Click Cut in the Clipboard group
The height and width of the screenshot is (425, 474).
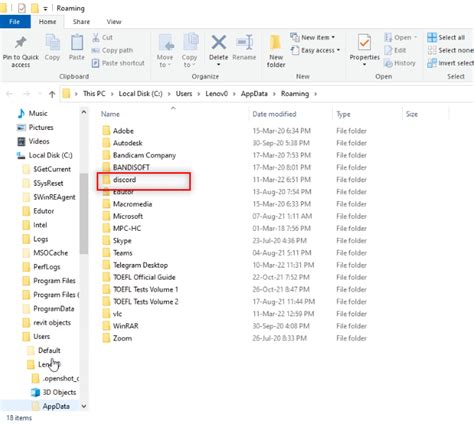102,37
